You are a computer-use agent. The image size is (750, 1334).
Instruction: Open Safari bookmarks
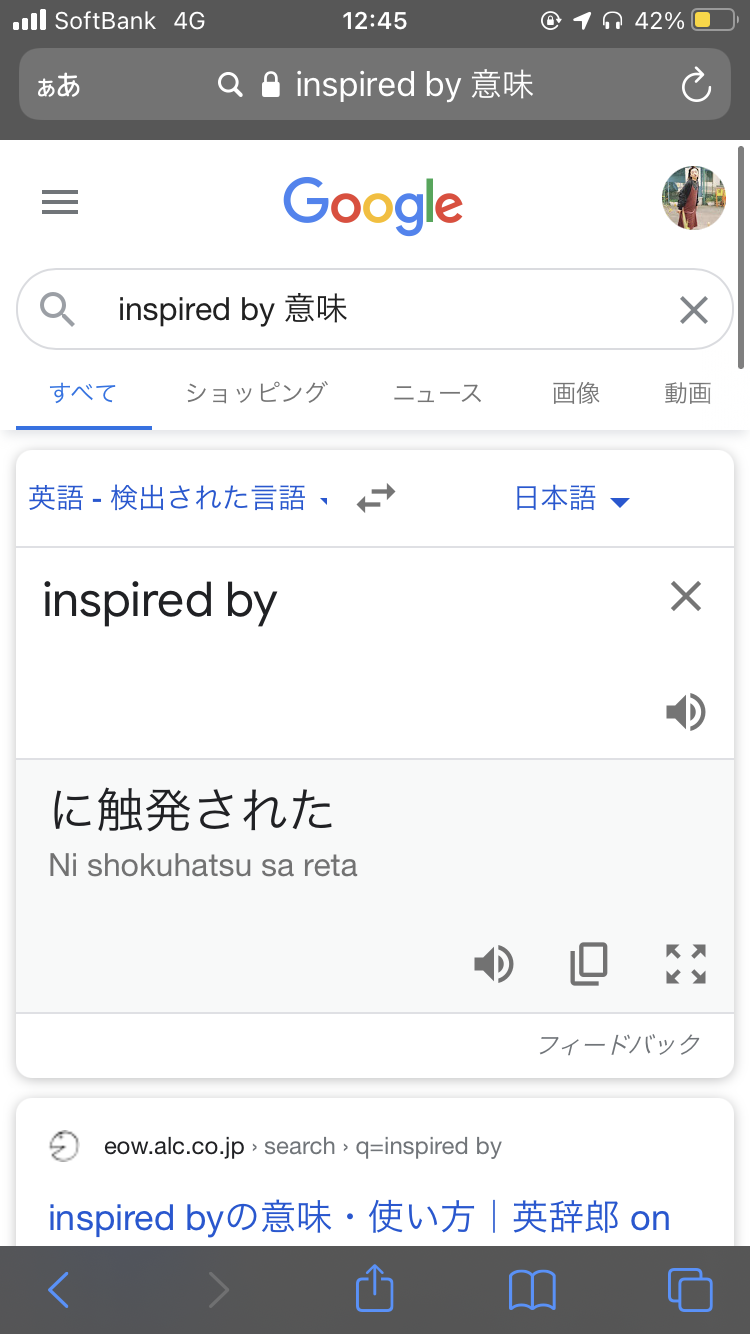(x=532, y=1289)
